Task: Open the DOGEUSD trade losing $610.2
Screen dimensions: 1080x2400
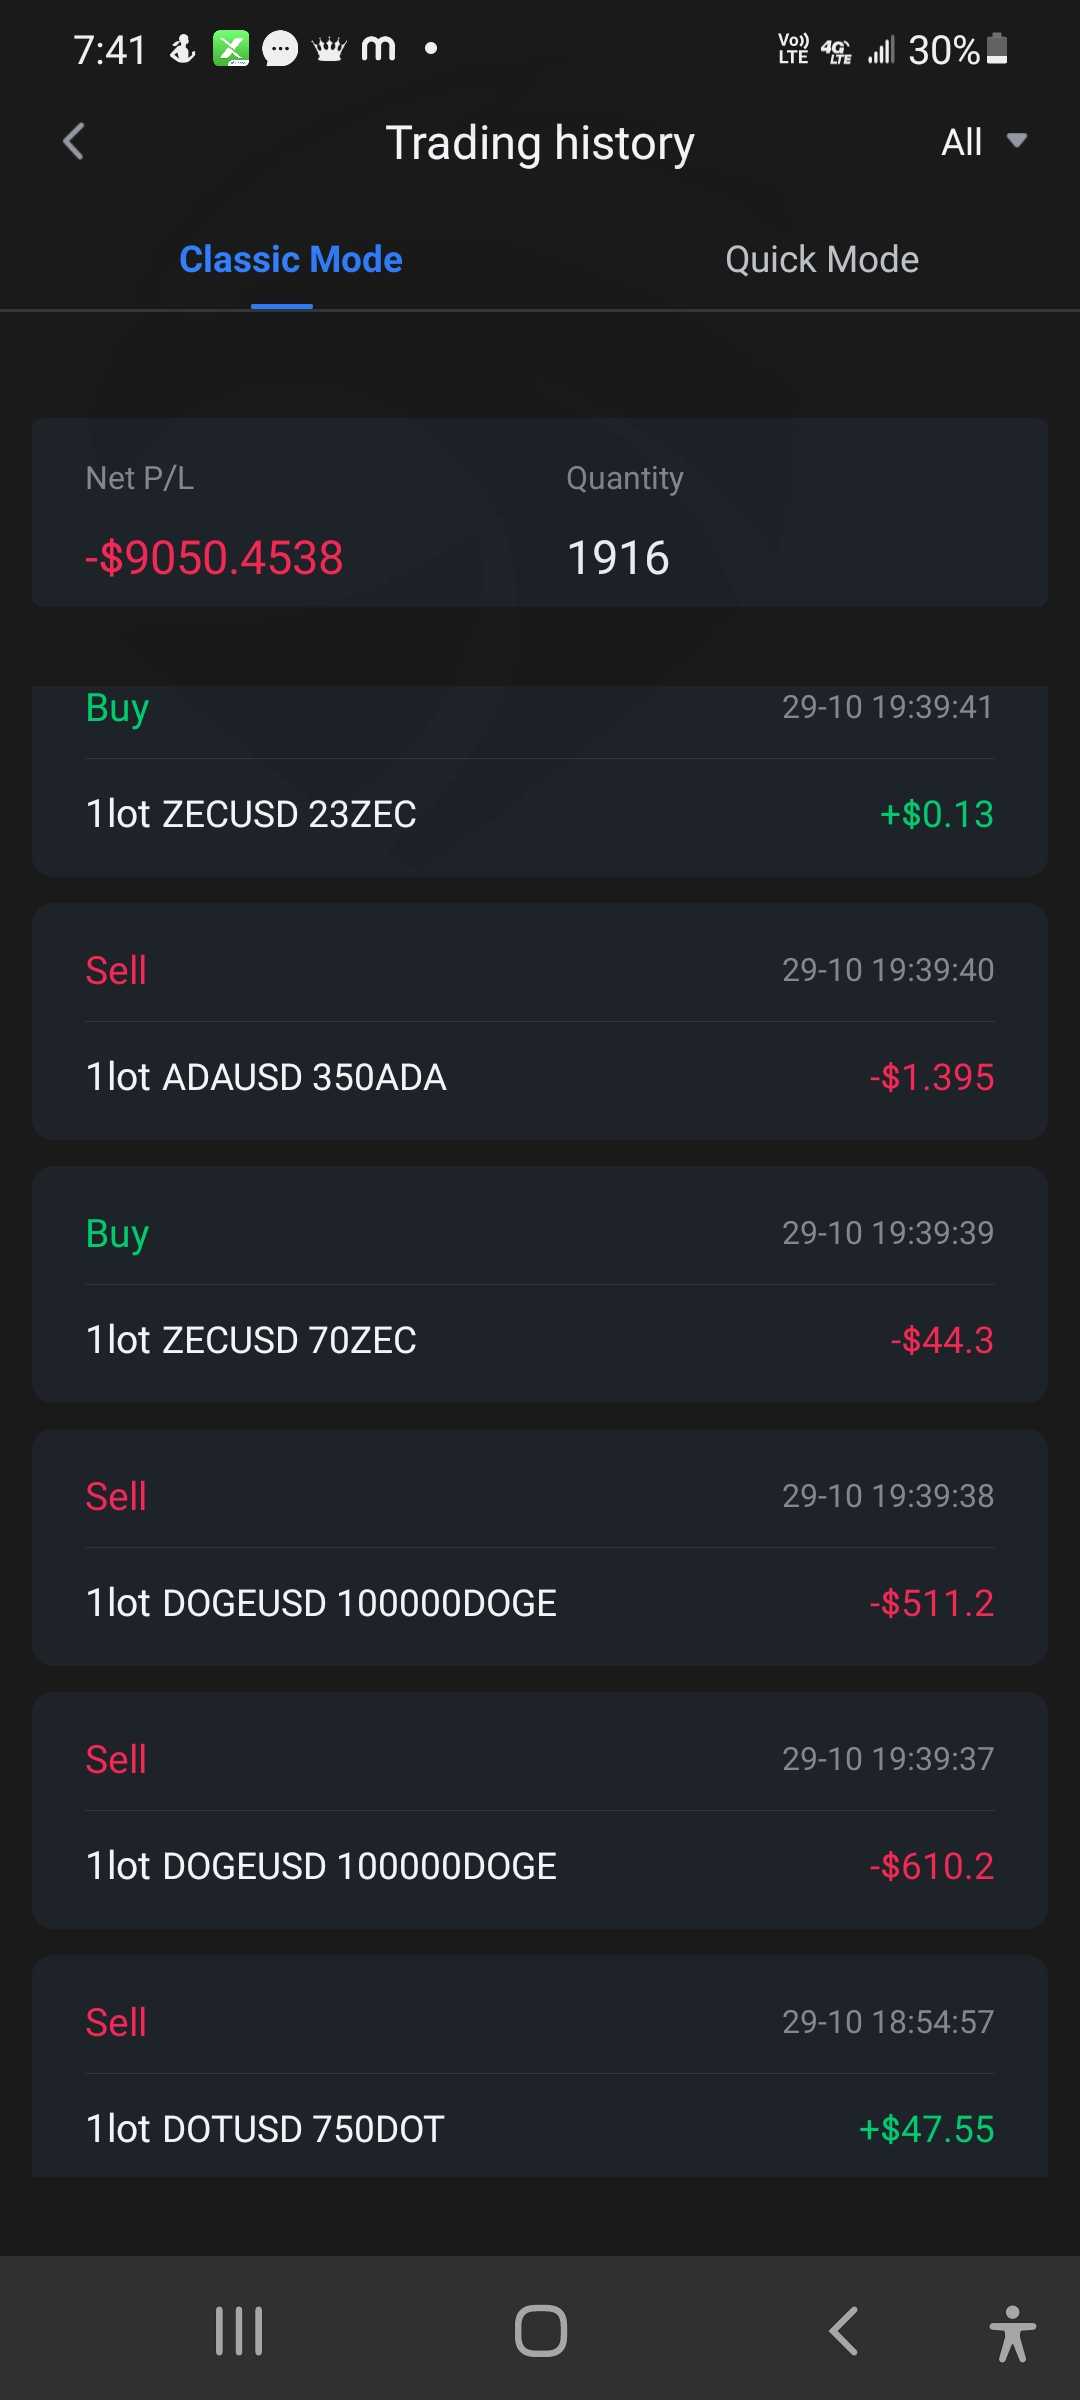Action: click(540, 1811)
